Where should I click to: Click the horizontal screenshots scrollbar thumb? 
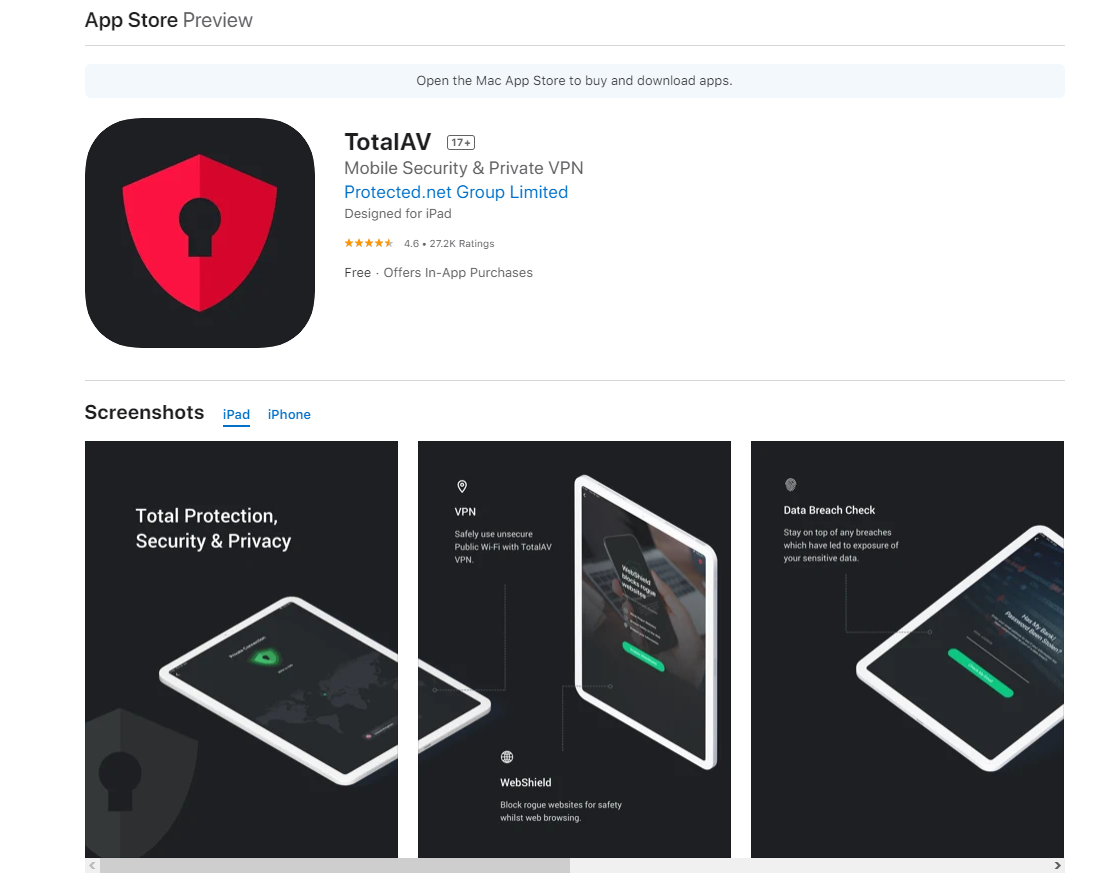(x=334, y=865)
